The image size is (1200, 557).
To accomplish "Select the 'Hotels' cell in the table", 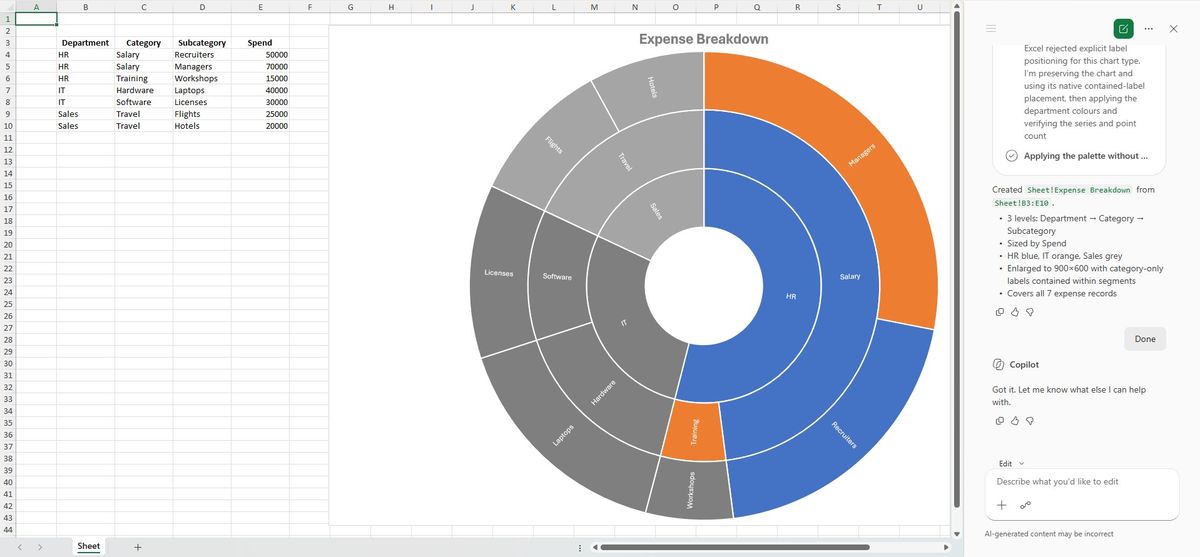I will click(x=202, y=126).
